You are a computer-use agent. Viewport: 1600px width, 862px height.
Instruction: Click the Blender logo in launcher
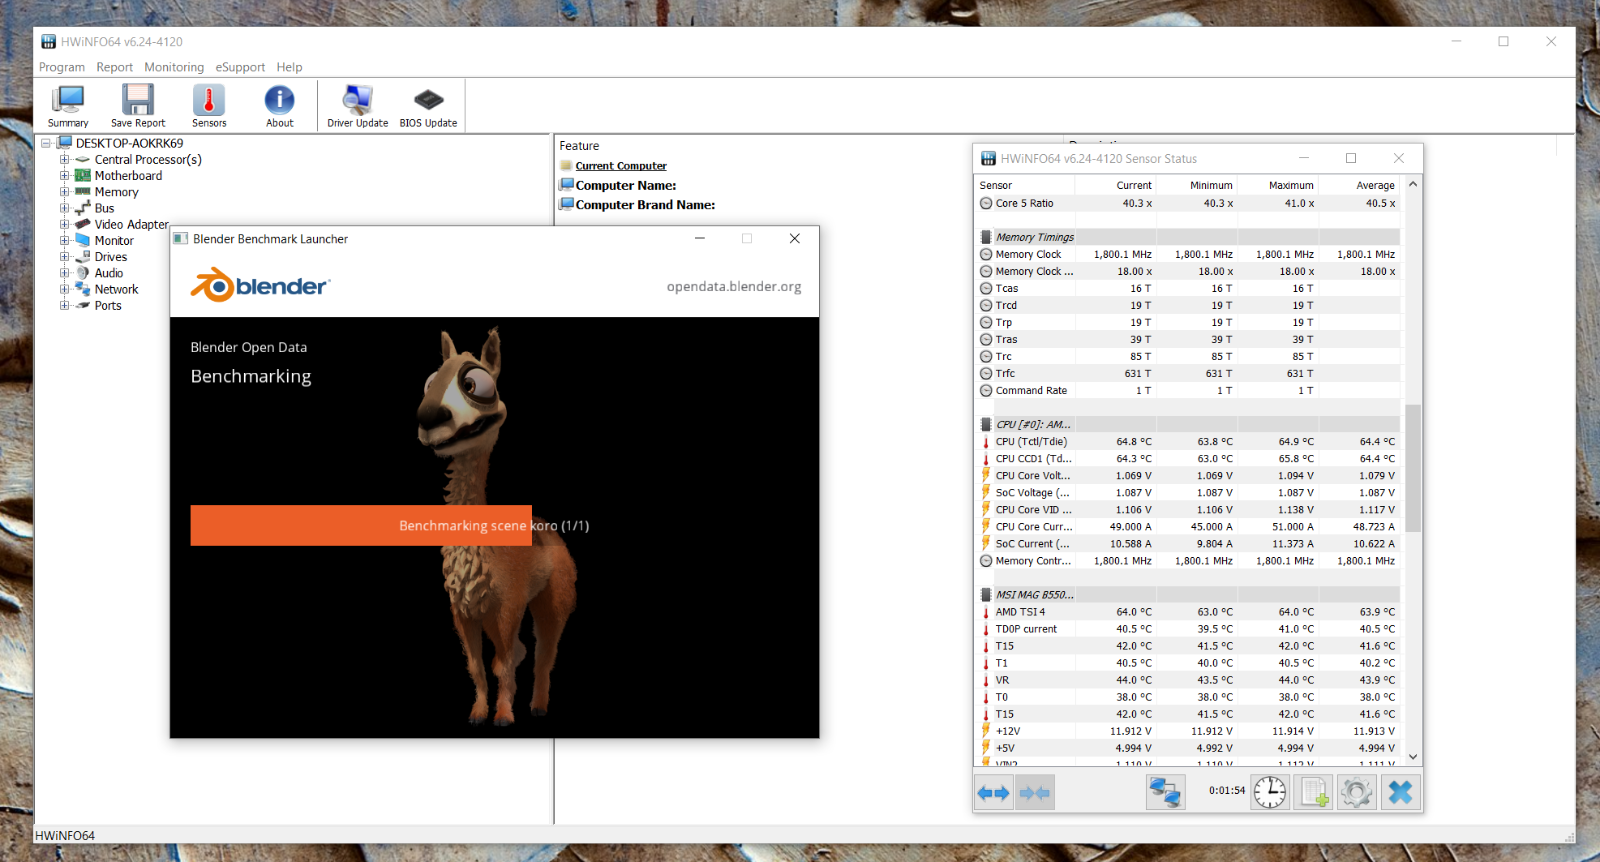[x=259, y=285]
